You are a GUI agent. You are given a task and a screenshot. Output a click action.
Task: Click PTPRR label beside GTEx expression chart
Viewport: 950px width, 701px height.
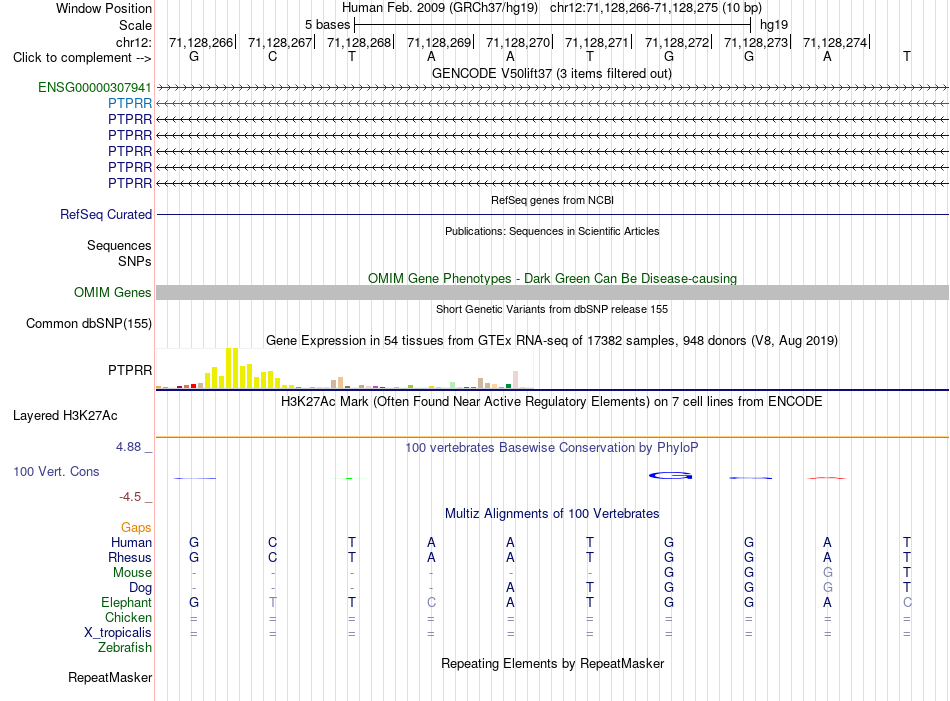tap(130, 370)
